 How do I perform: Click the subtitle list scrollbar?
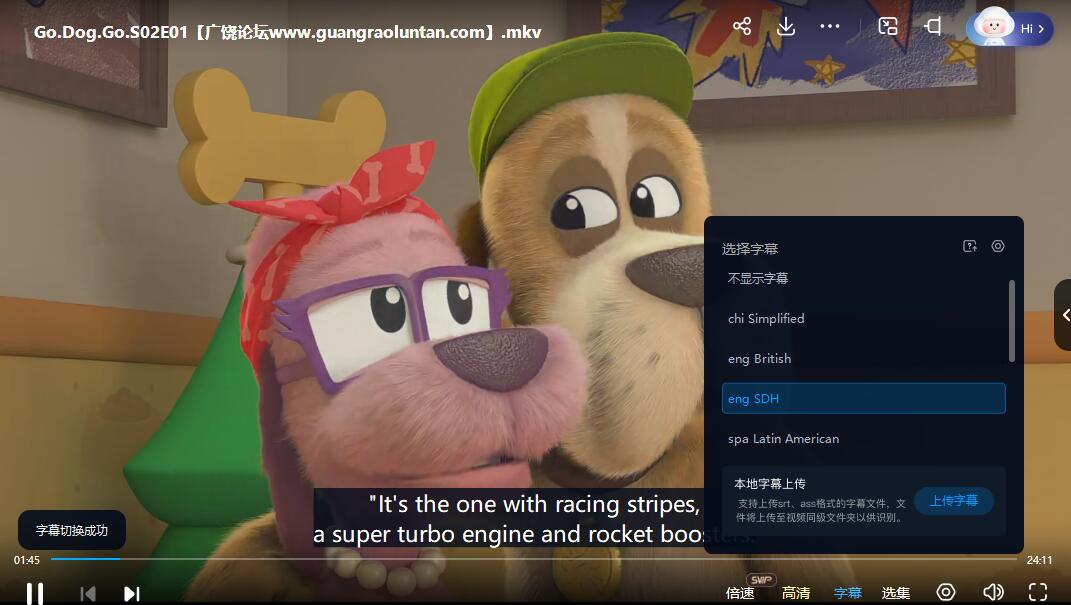(1012, 320)
